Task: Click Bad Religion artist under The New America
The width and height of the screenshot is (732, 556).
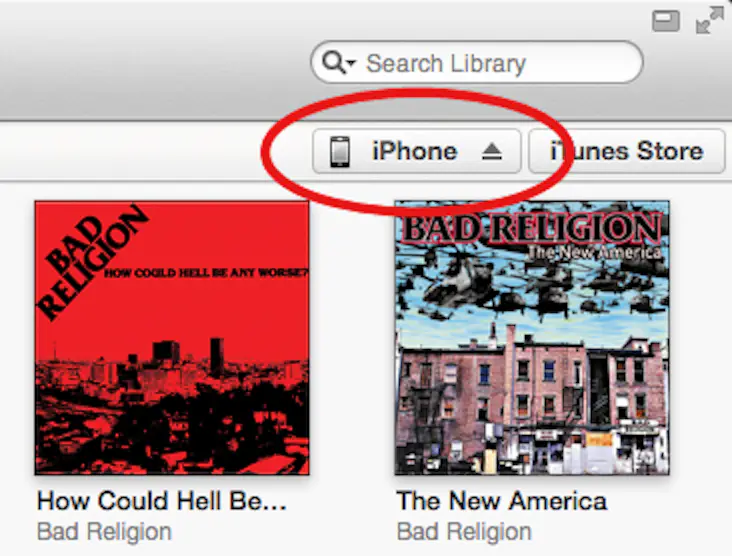Action: pyautogui.click(x=464, y=532)
